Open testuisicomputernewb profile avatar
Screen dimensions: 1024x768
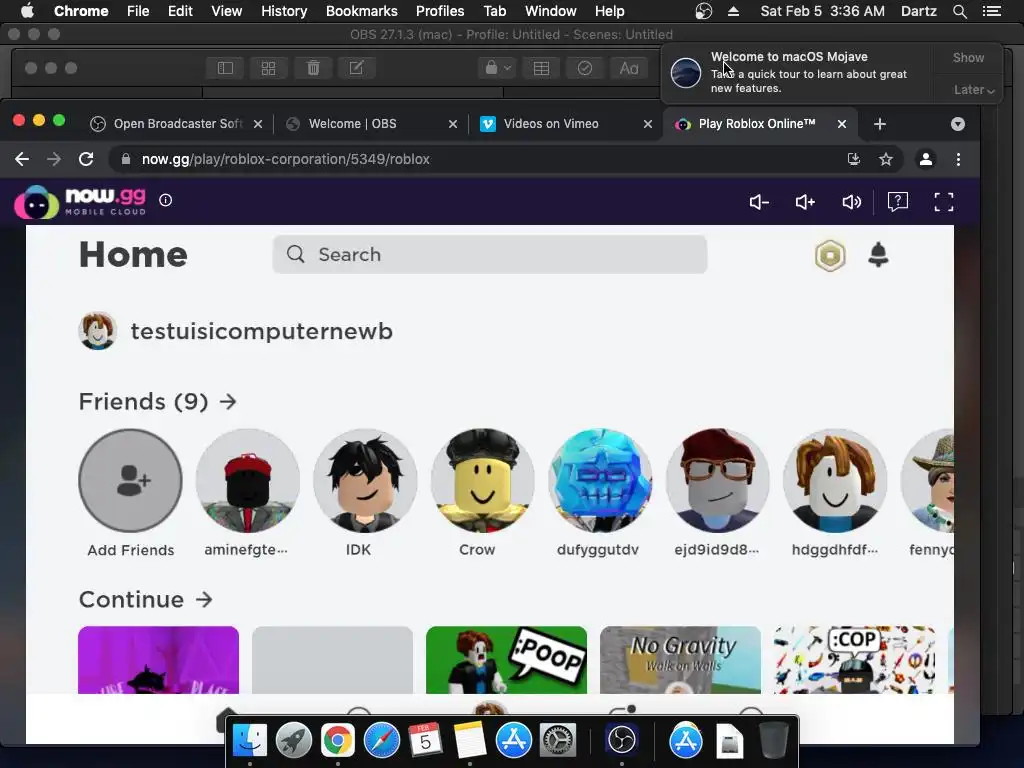pos(97,330)
